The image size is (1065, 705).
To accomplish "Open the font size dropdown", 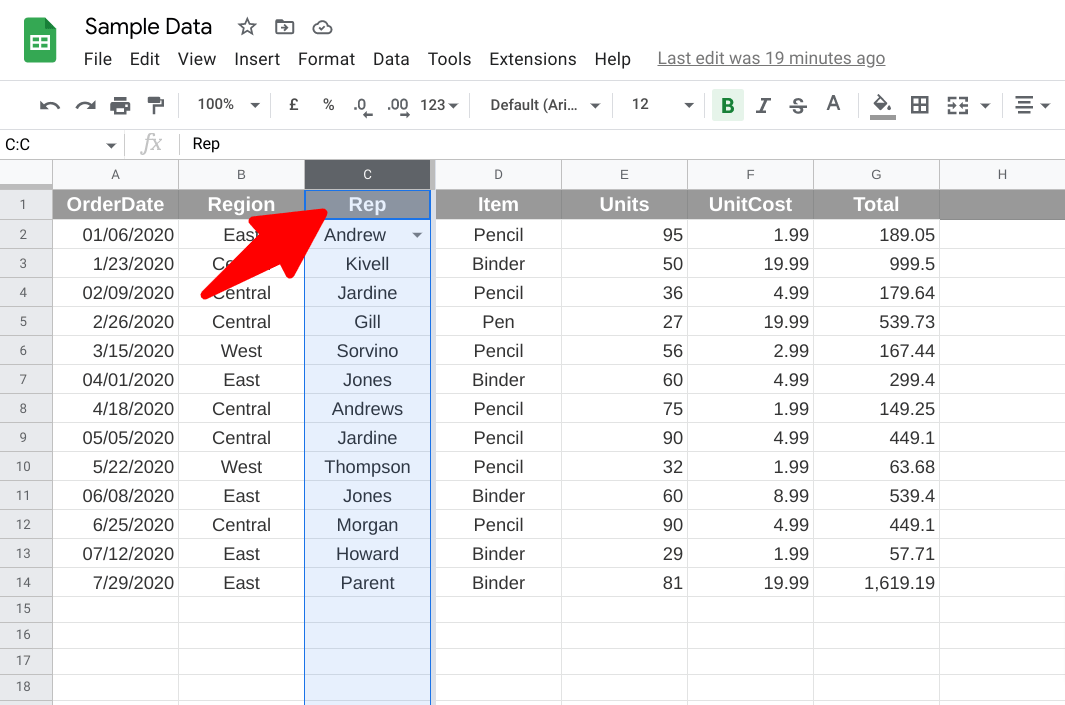I will coord(688,104).
